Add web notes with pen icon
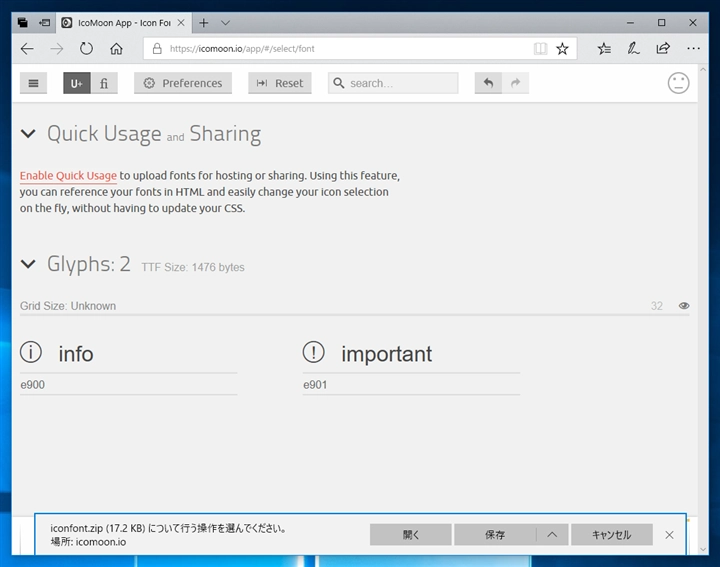 pos(634,49)
